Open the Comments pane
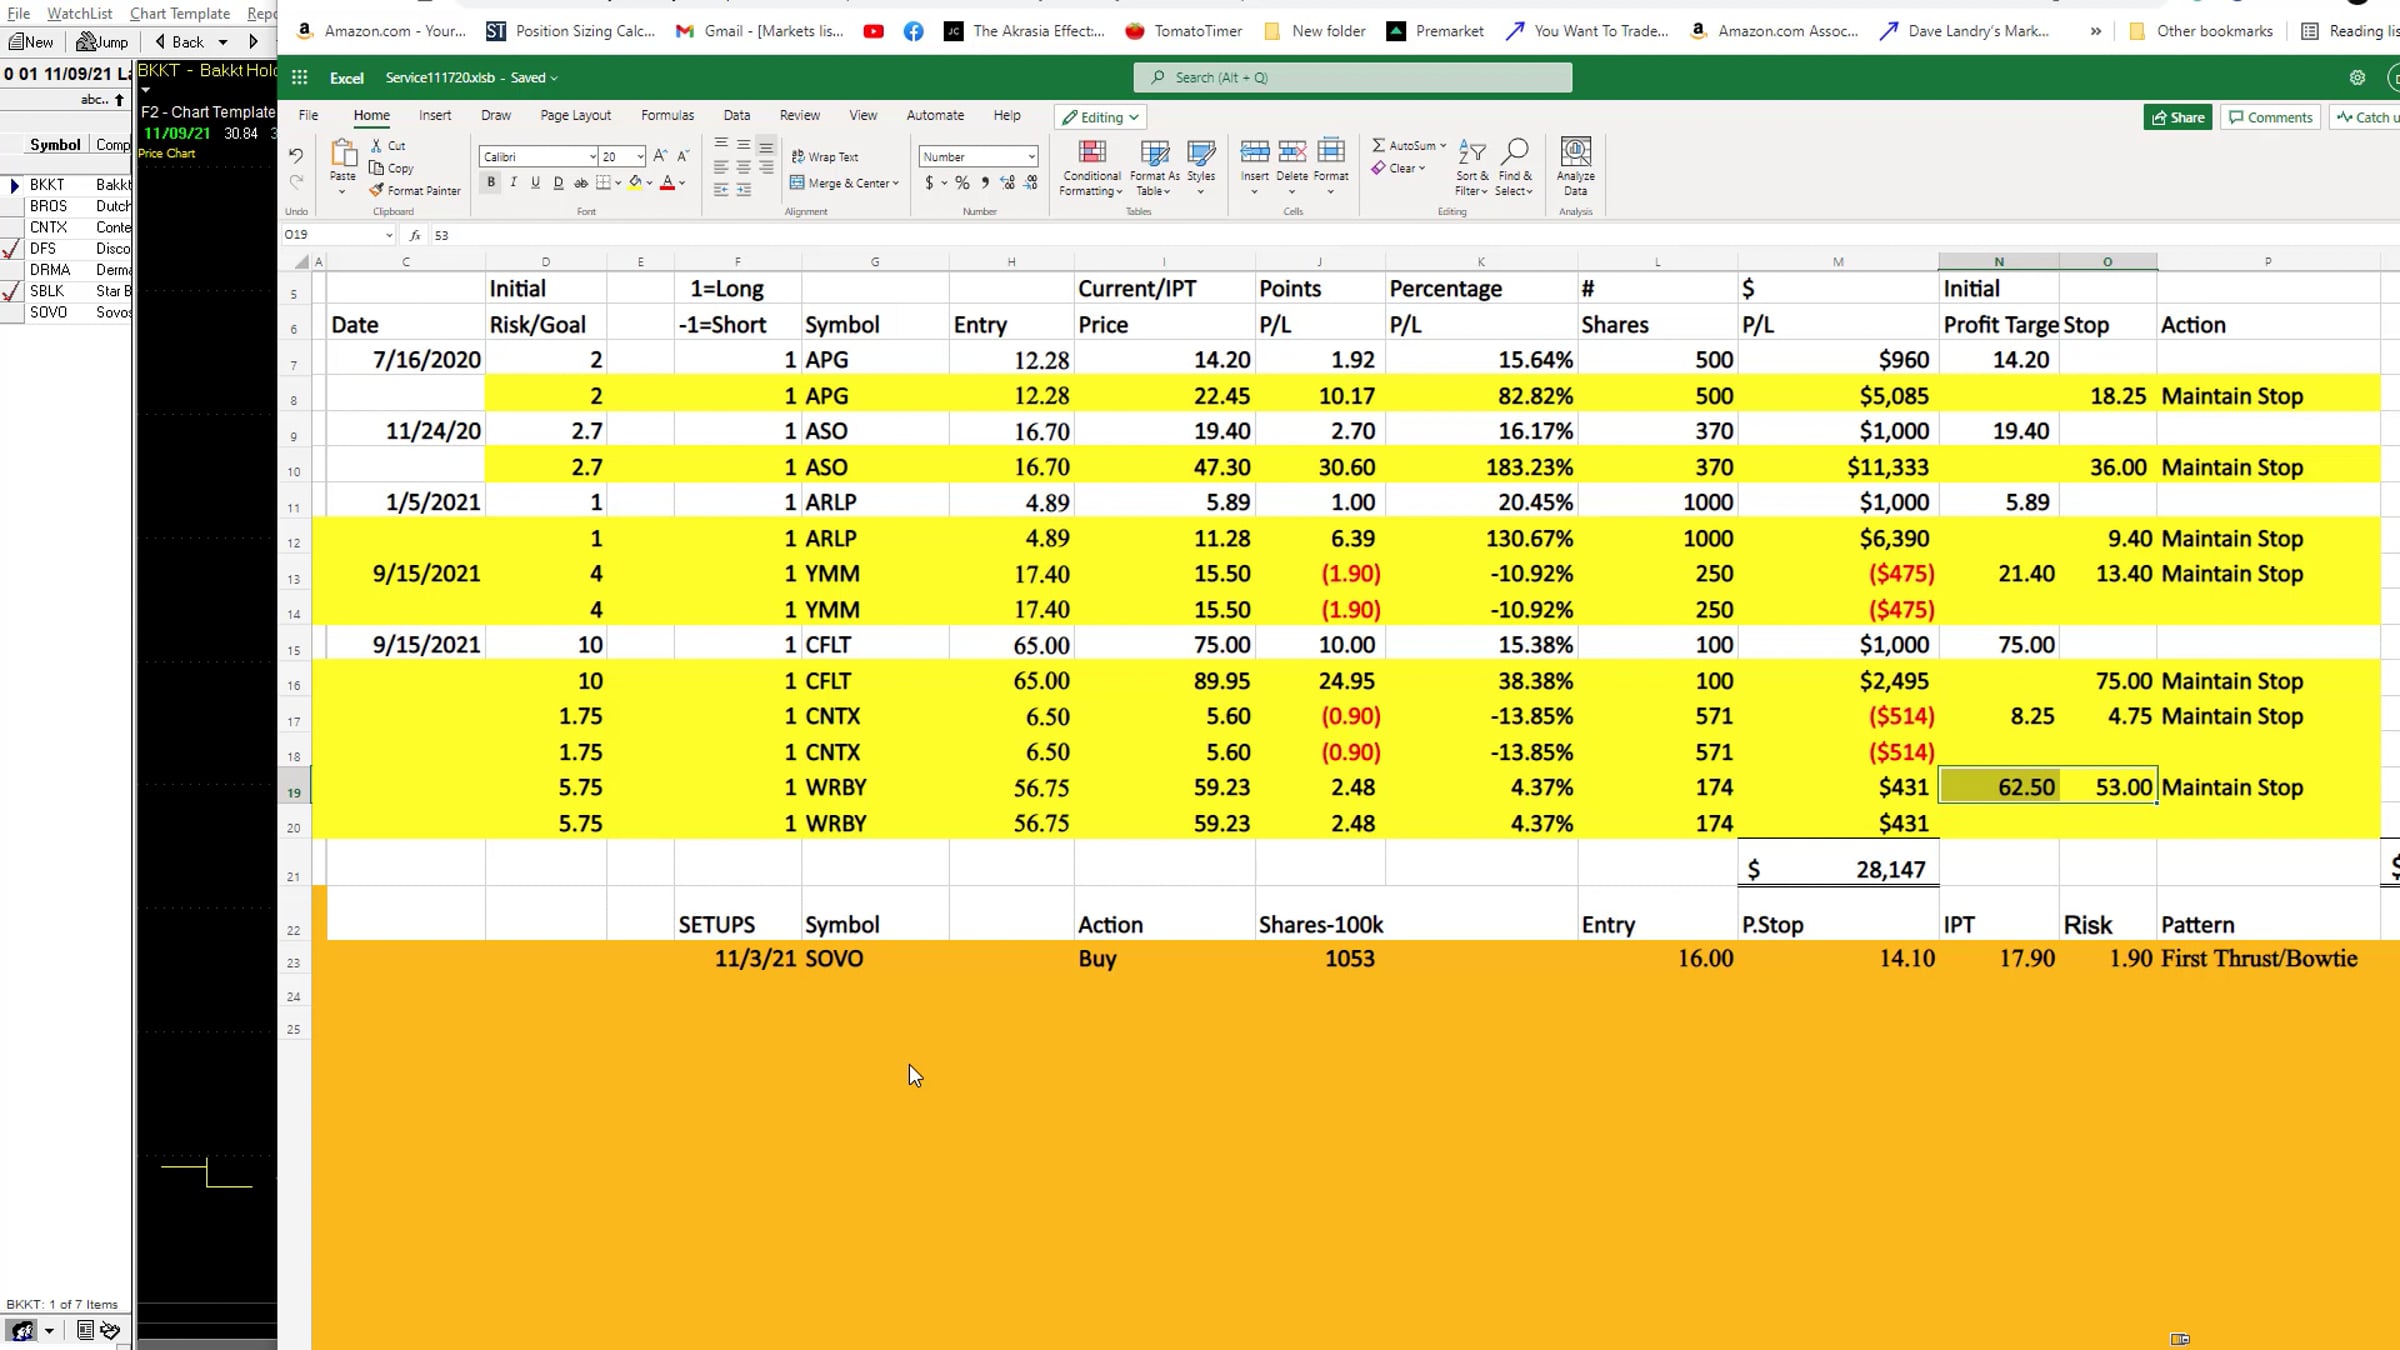Screen dimensions: 2400x1350 (2270, 117)
